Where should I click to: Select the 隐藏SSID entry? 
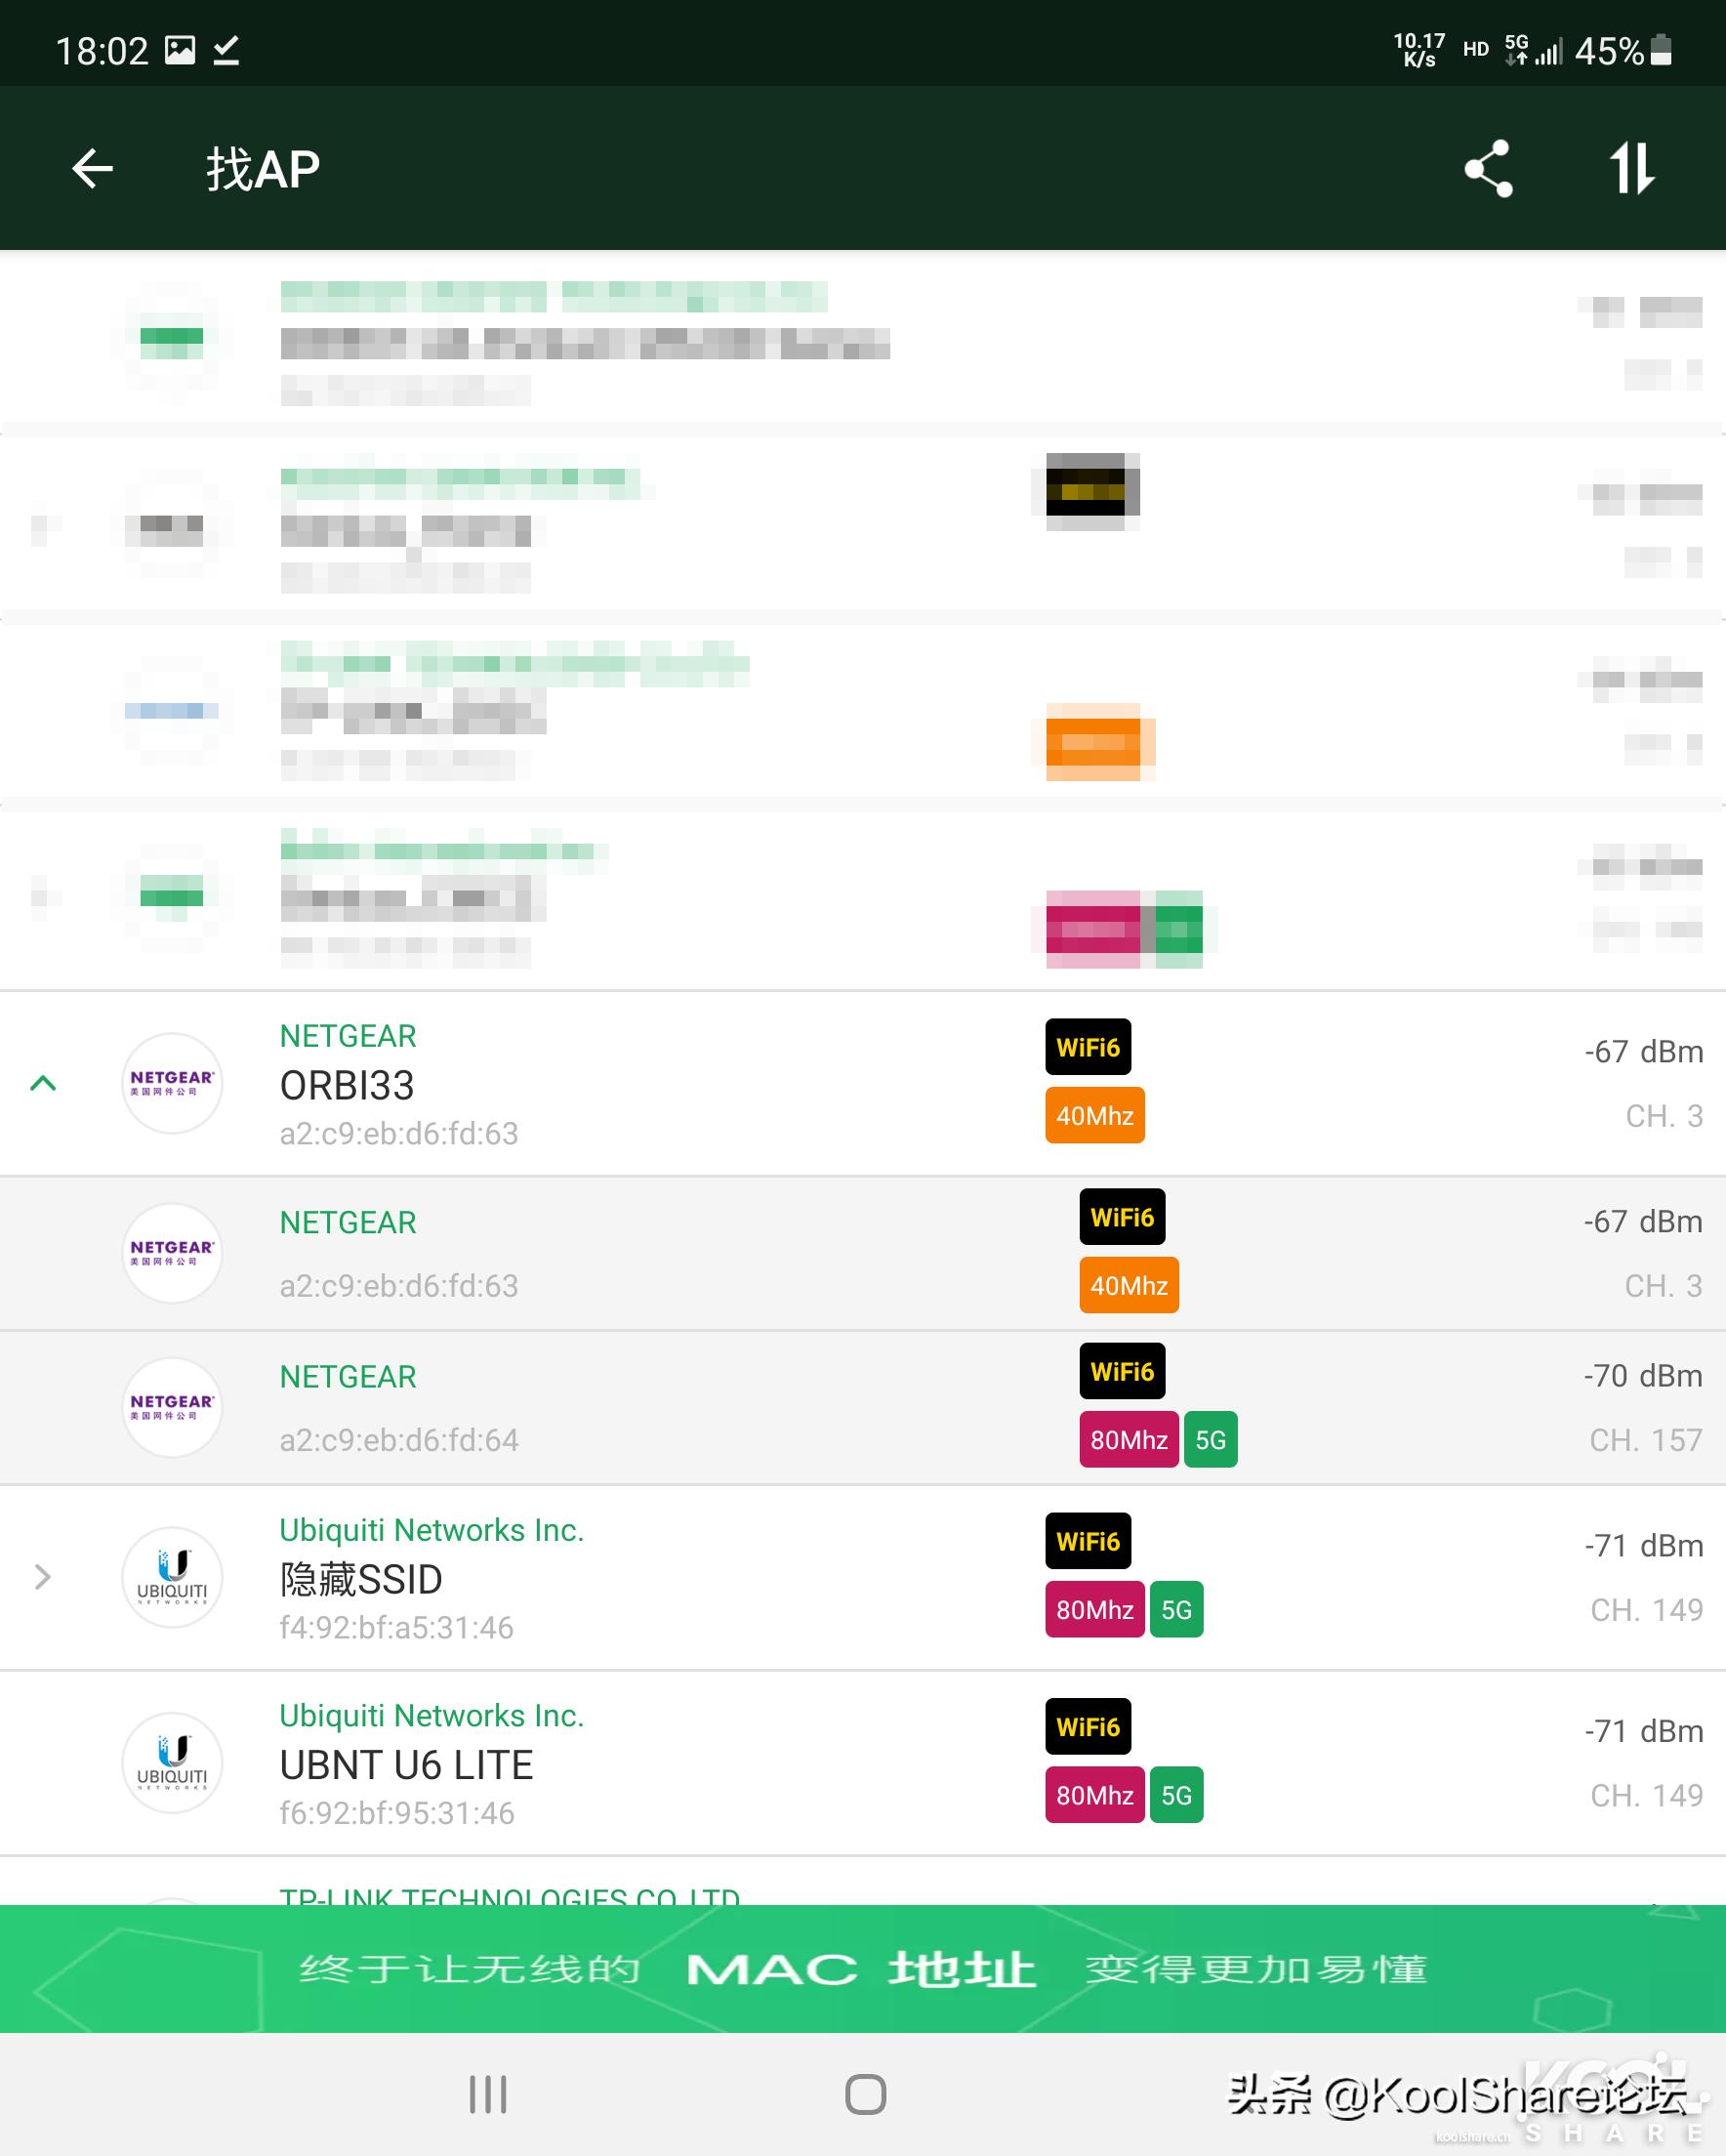(x=361, y=1579)
